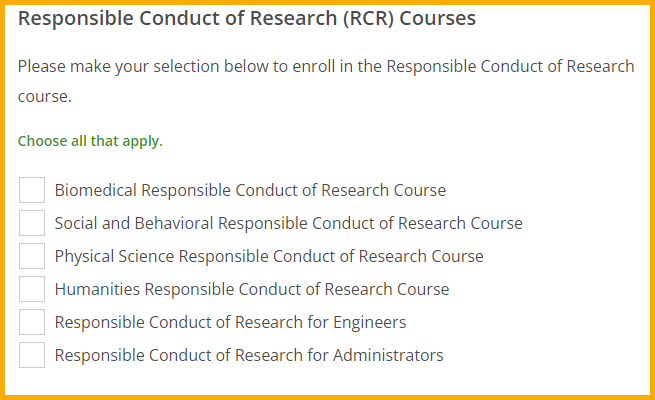
Task: Click the 'Research for Administrators' label text
Action: [249, 355]
